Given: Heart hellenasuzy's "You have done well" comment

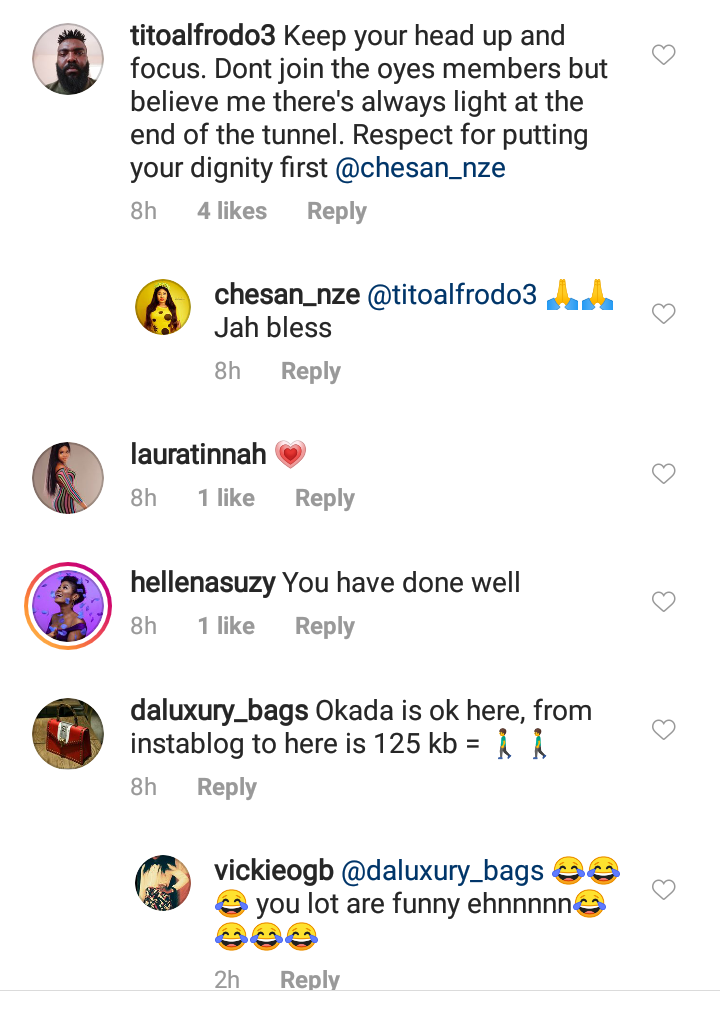Looking at the screenshot, I should [664, 601].
